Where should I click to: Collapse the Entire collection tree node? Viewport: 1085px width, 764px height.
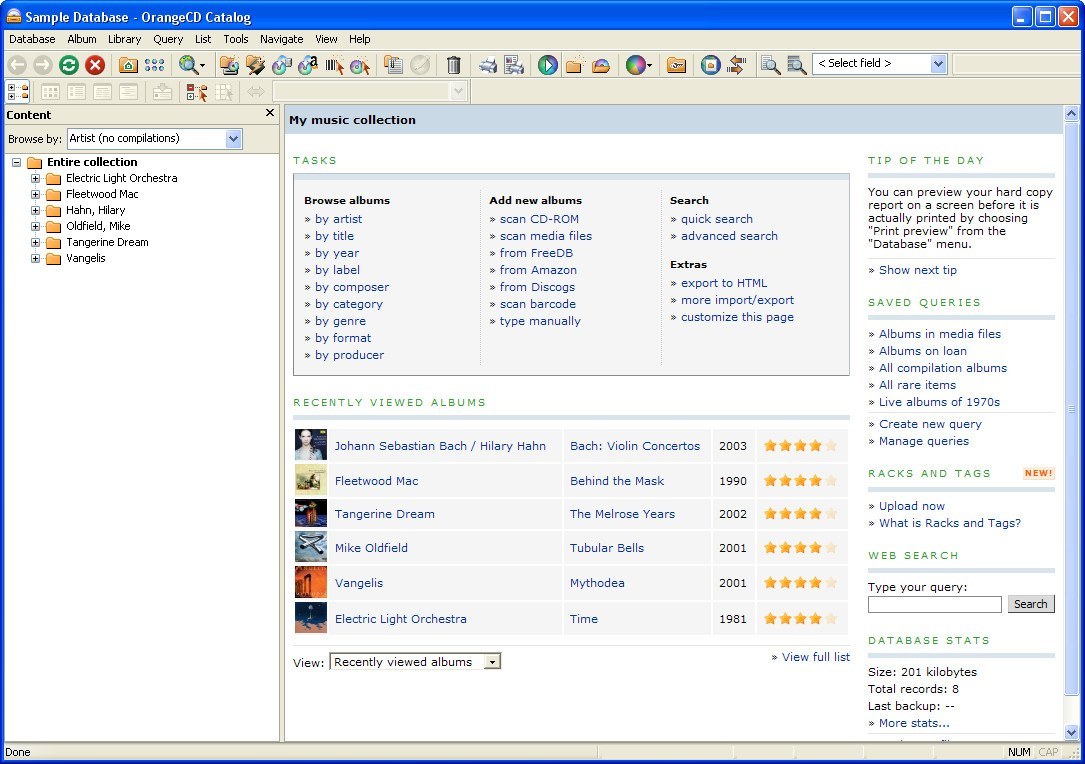(16, 163)
